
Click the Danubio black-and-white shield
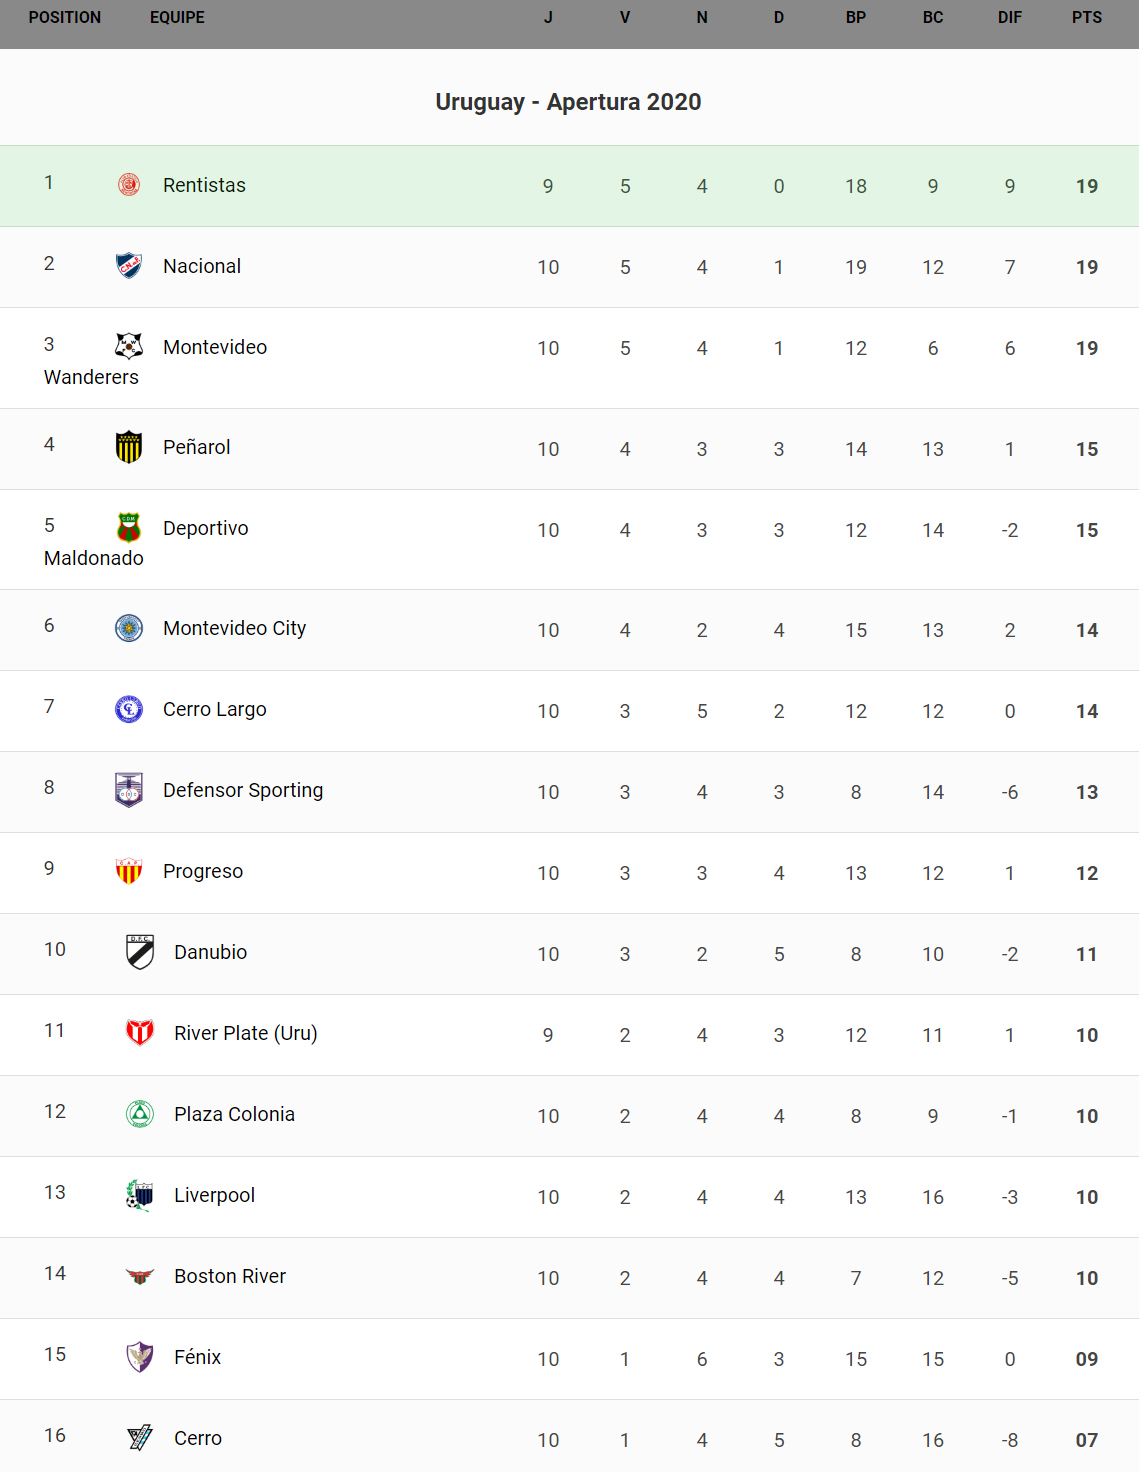[140, 952]
